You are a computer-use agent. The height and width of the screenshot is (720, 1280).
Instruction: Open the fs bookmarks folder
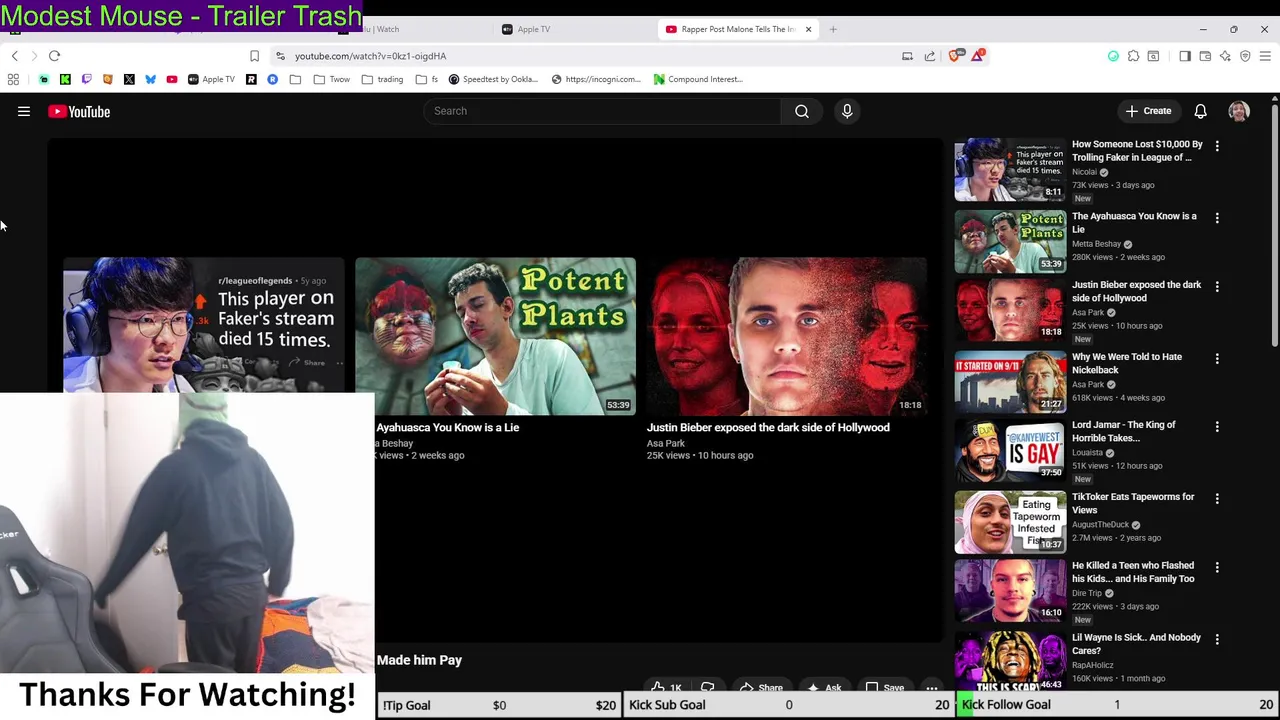[x=427, y=79]
